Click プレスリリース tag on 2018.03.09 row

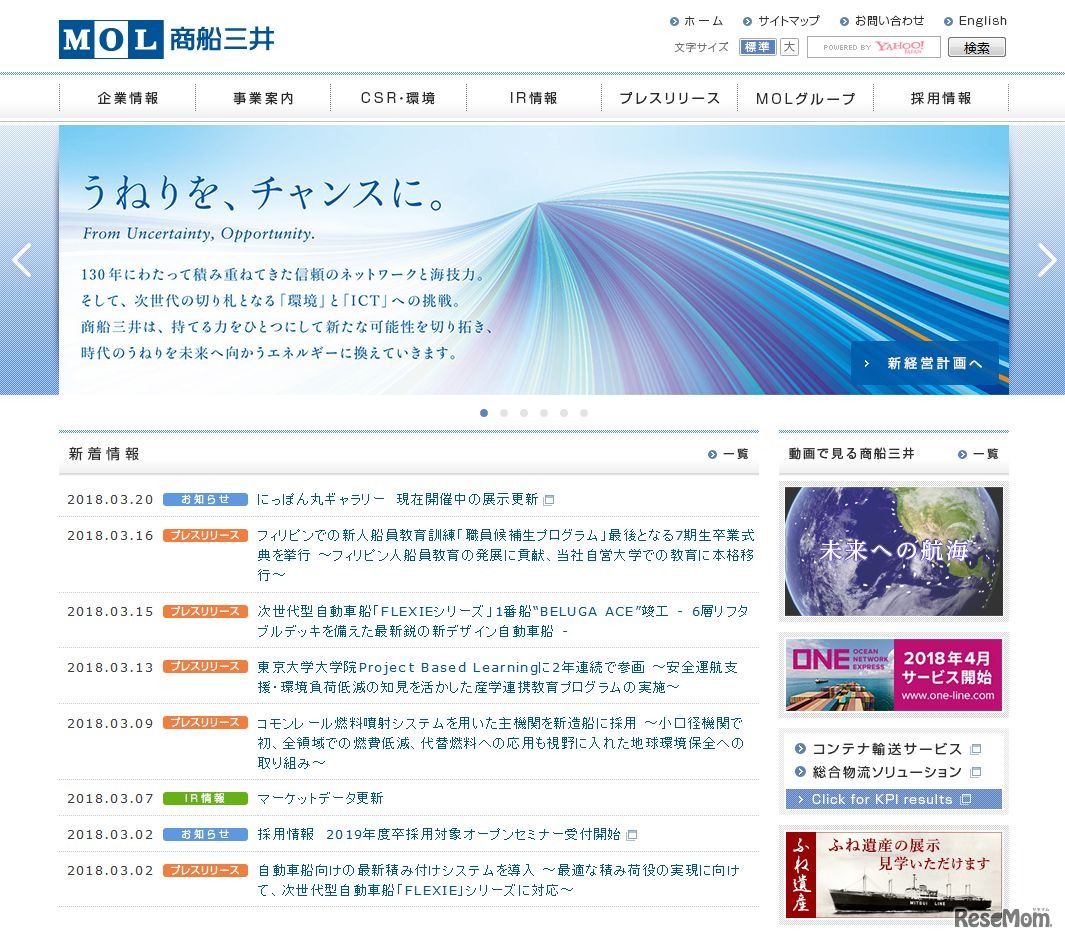click(x=205, y=723)
